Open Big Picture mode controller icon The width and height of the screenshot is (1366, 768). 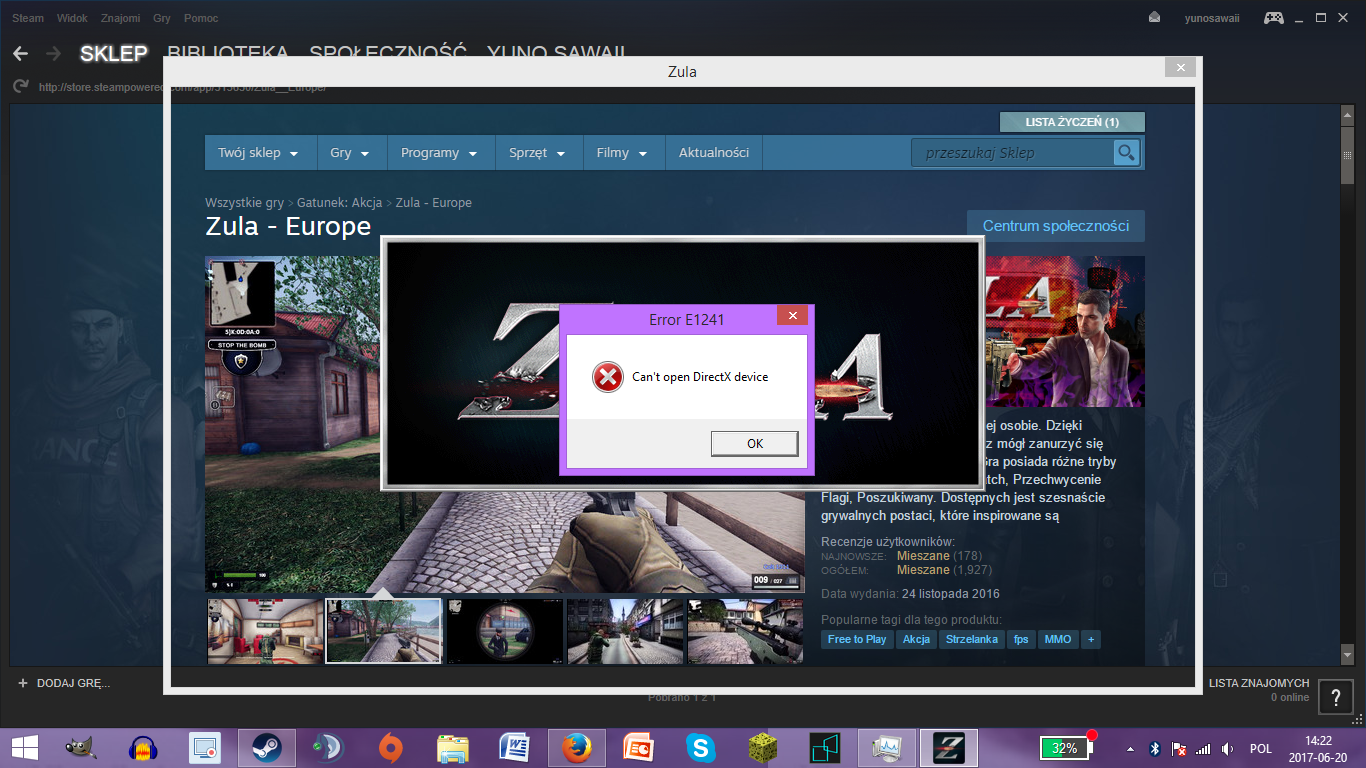[1274, 18]
